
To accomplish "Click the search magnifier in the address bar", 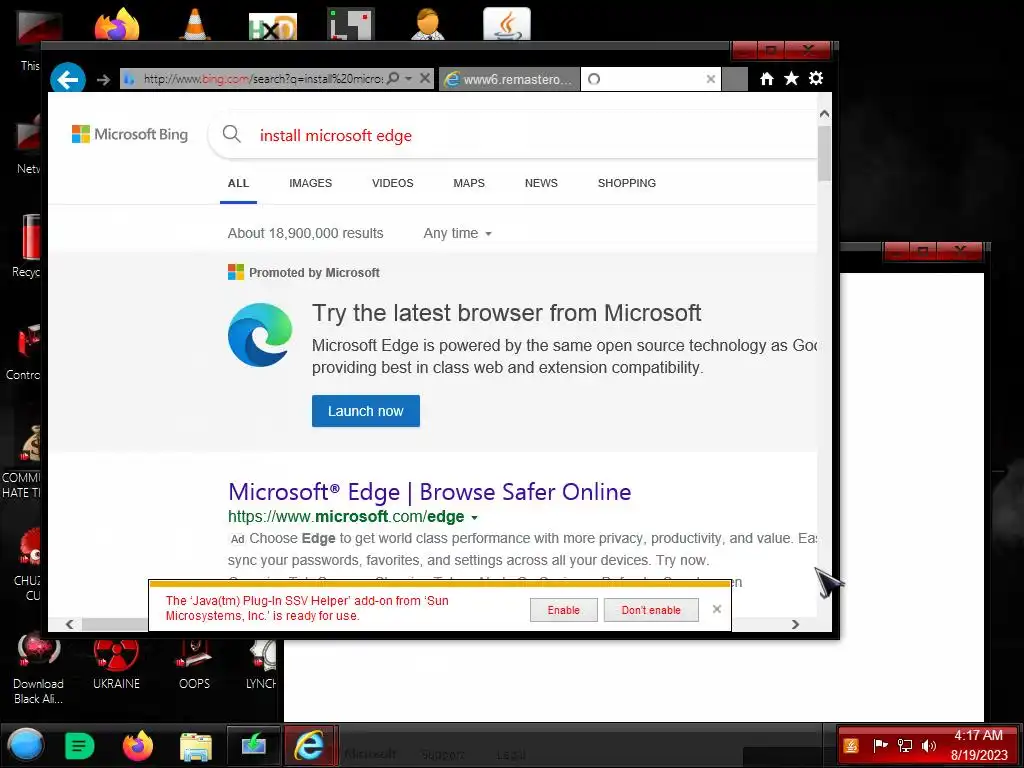I will tap(393, 78).
